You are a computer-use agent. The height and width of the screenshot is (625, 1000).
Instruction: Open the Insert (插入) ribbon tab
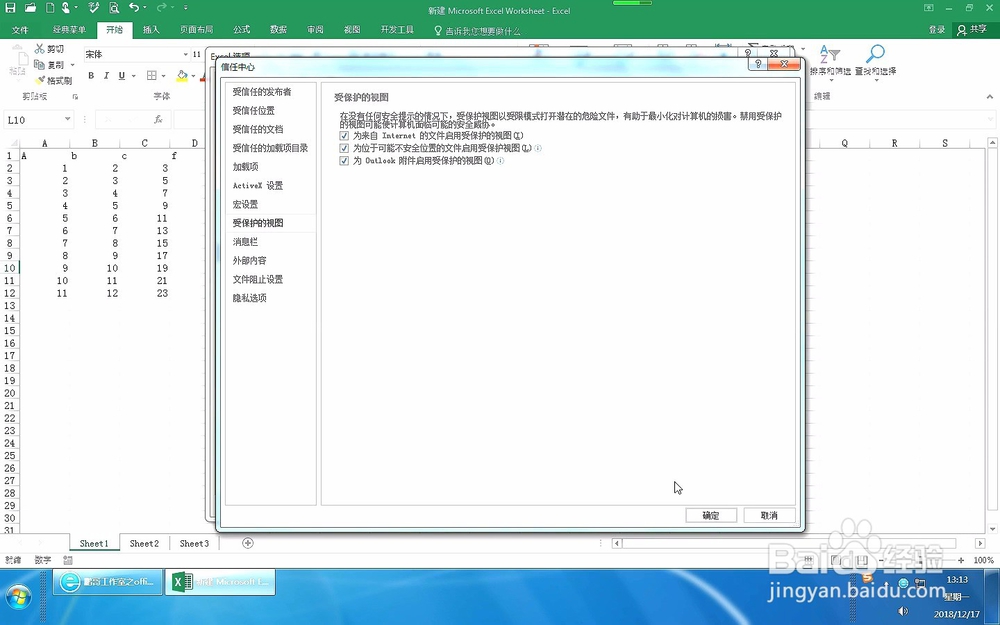(151, 30)
